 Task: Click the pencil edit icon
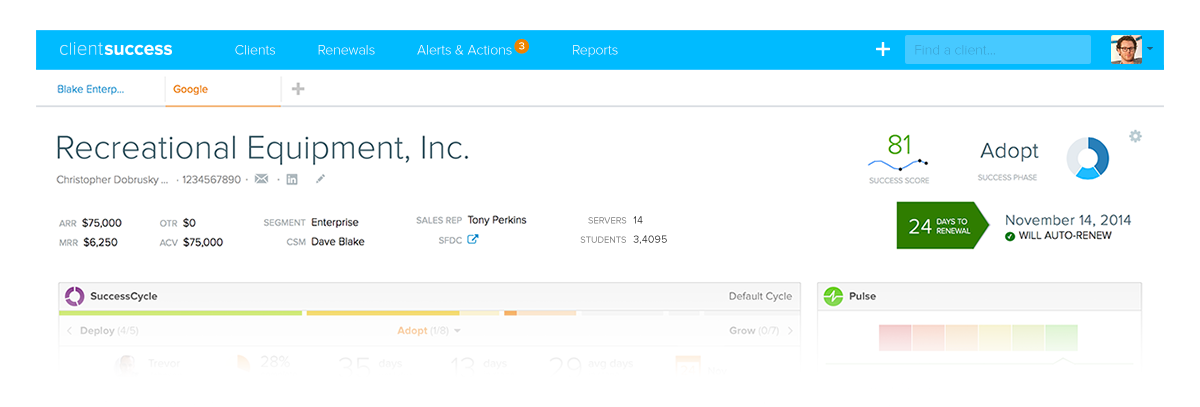(x=320, y=179)
